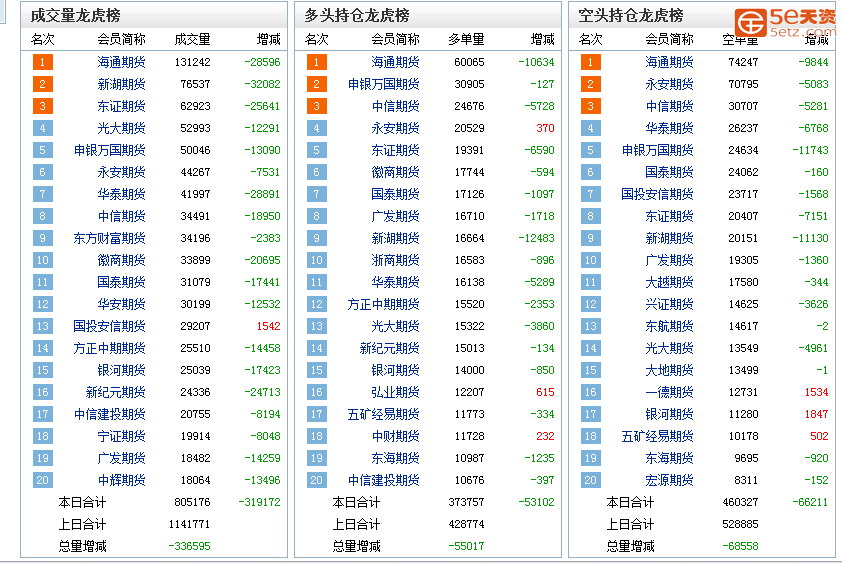The width and height of the screenshot is (842, 563).
Task: Open 申银万国期货 in 多头持仓龙虎榜
Action: pos(383,84)
